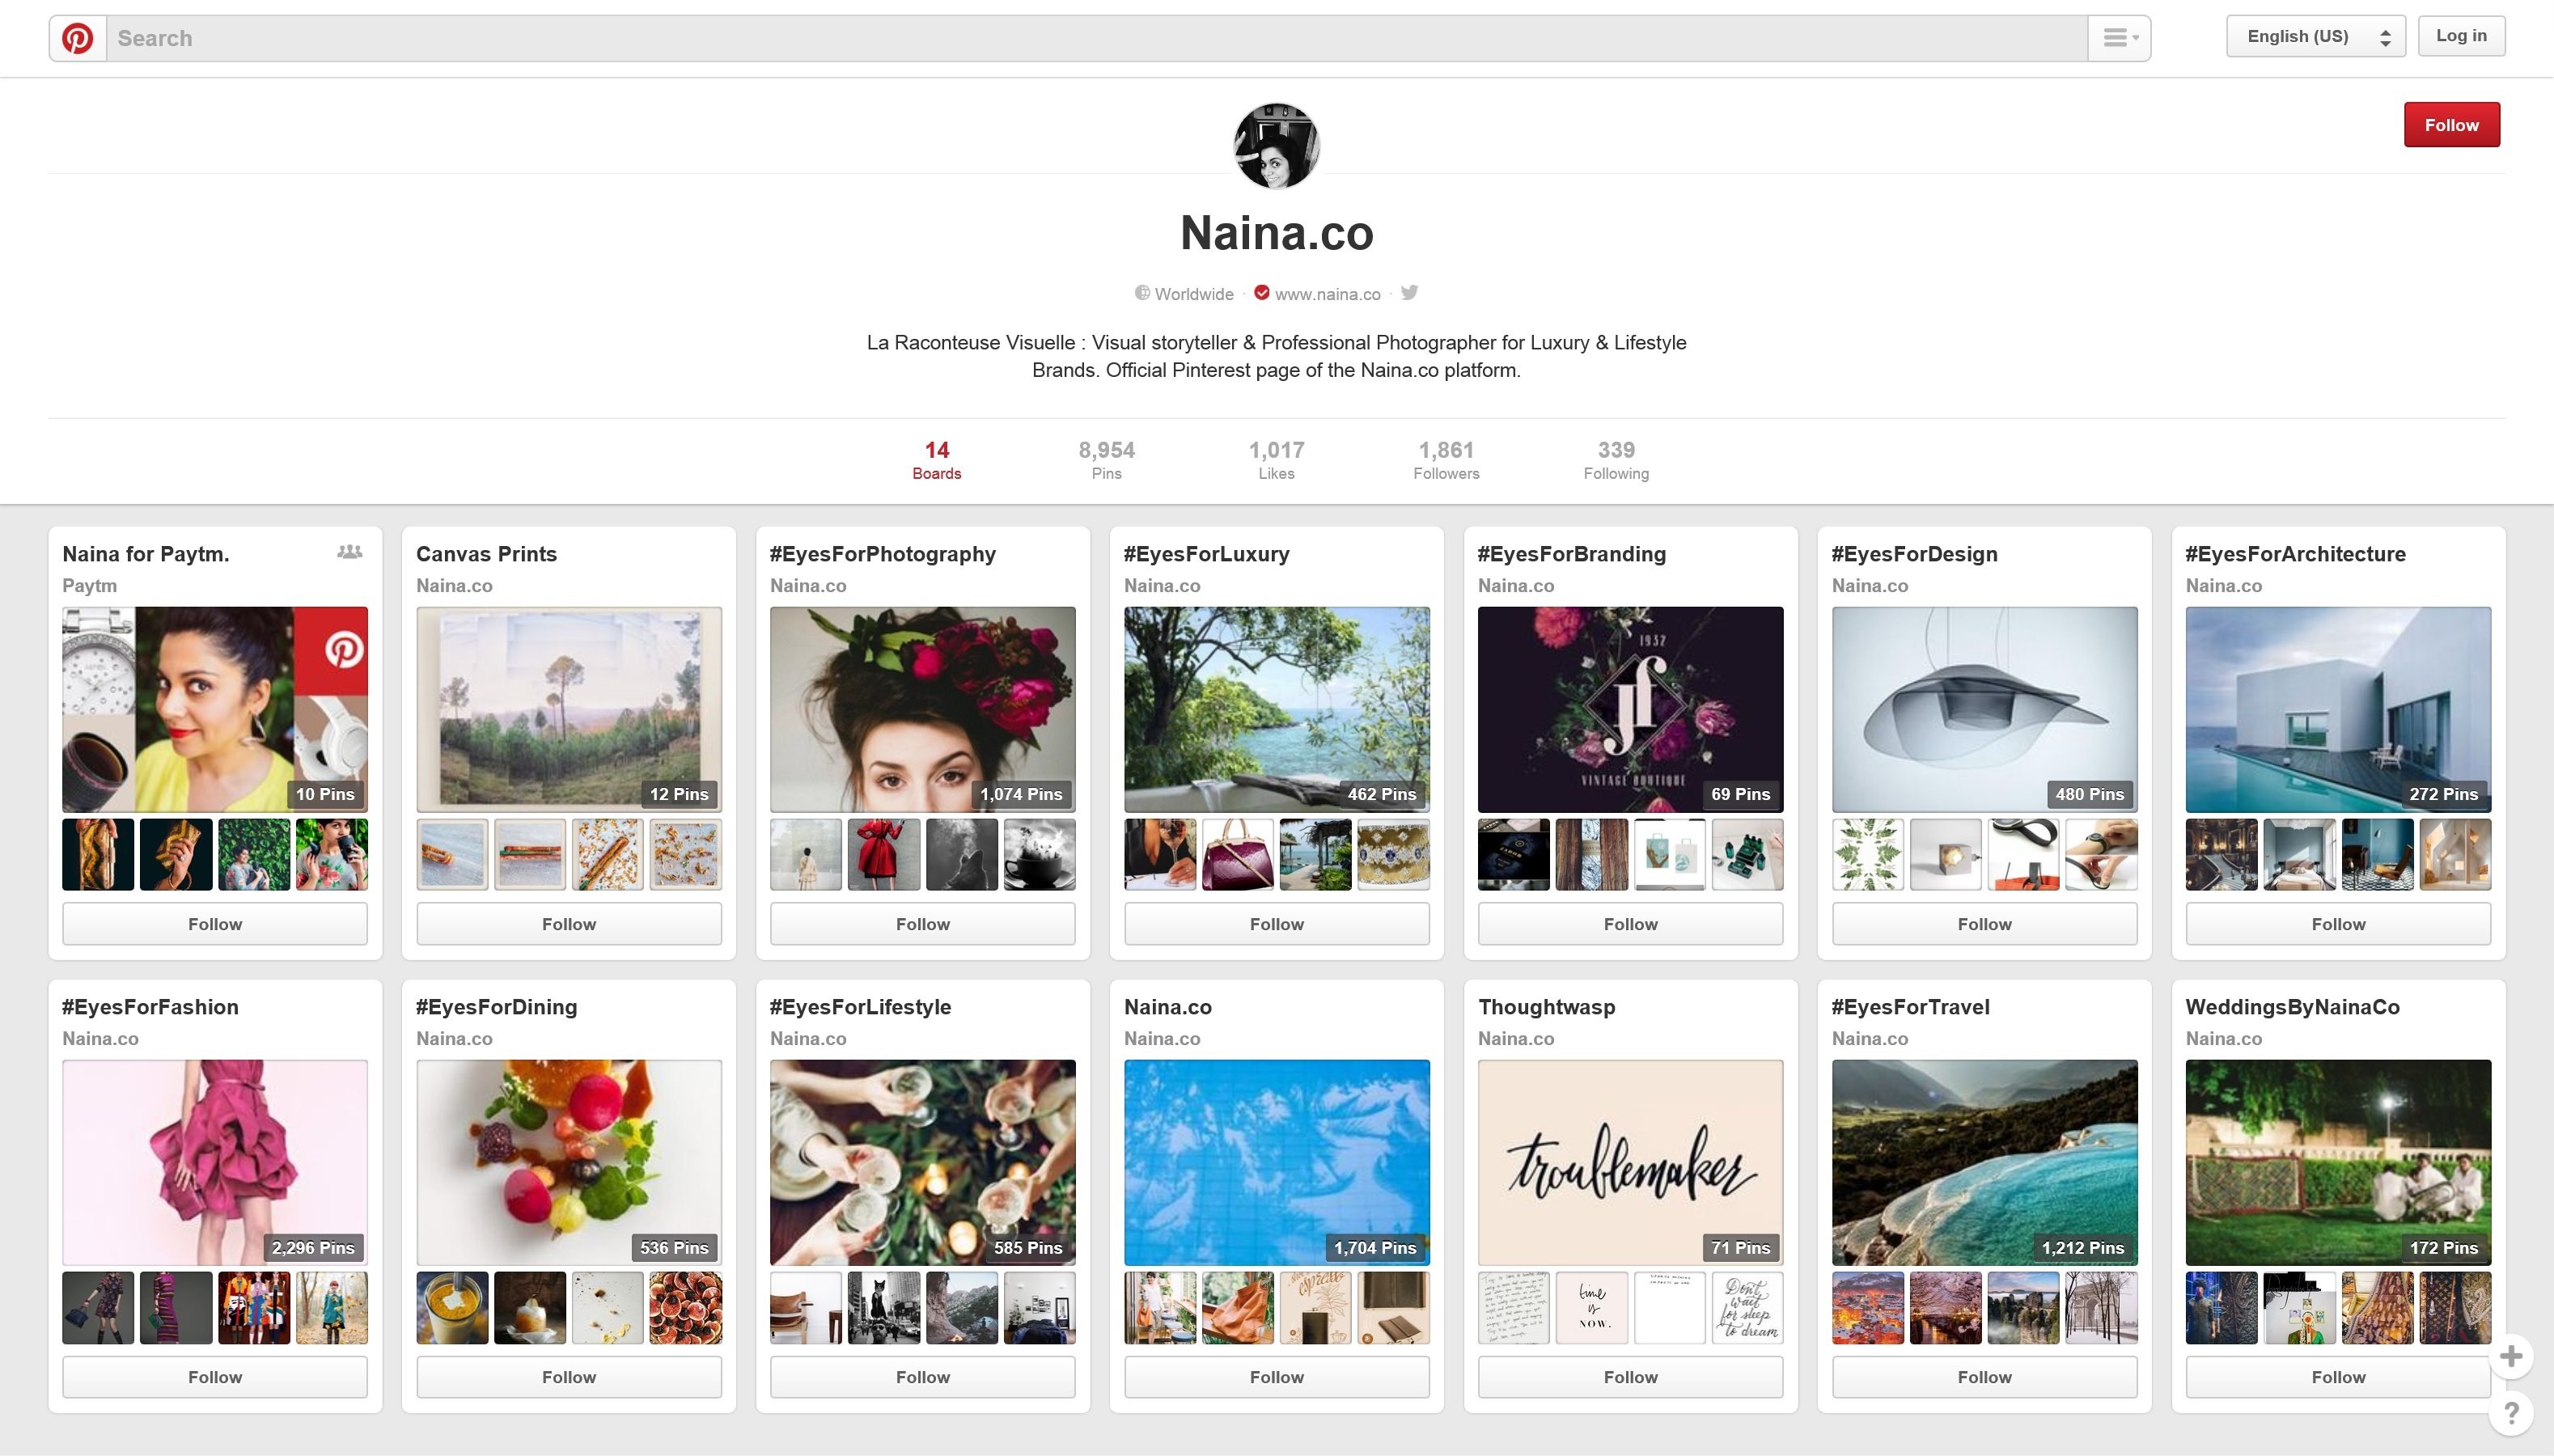Click the Search input field
The image size is (2554, 1456).
coord(1097,38)
